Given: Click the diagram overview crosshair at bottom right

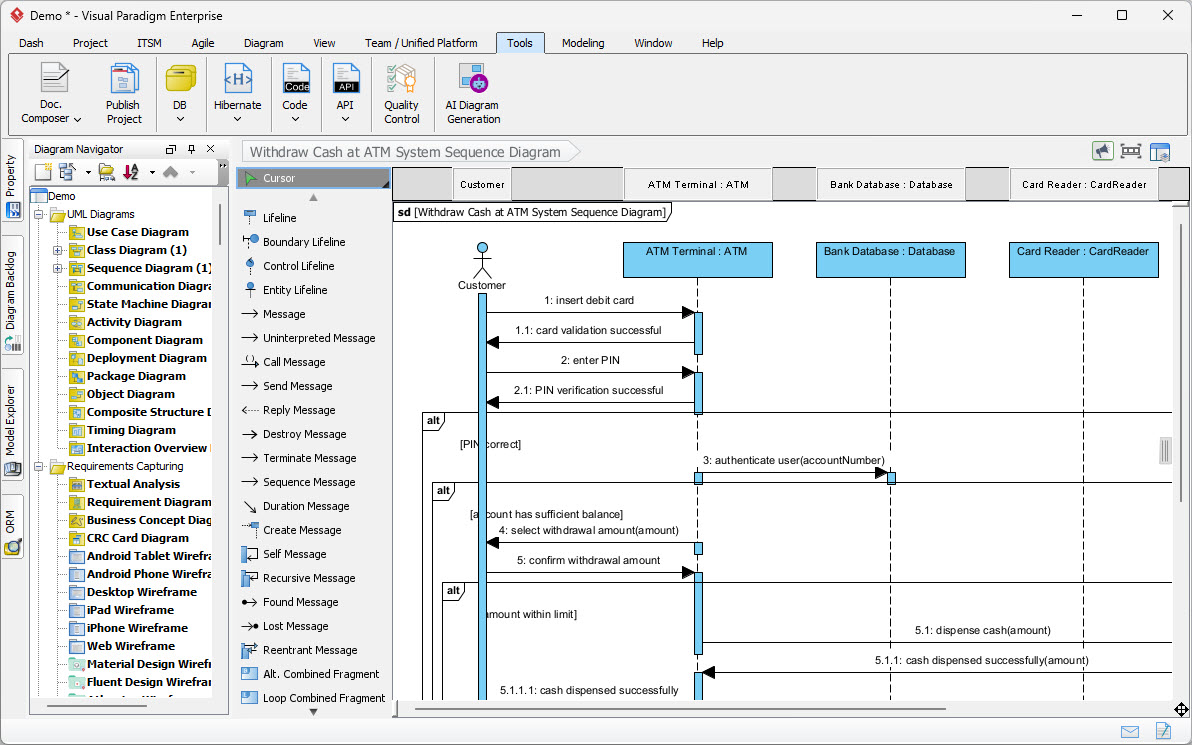Looking at the screenshot, I should click(x=1181, y=709).
